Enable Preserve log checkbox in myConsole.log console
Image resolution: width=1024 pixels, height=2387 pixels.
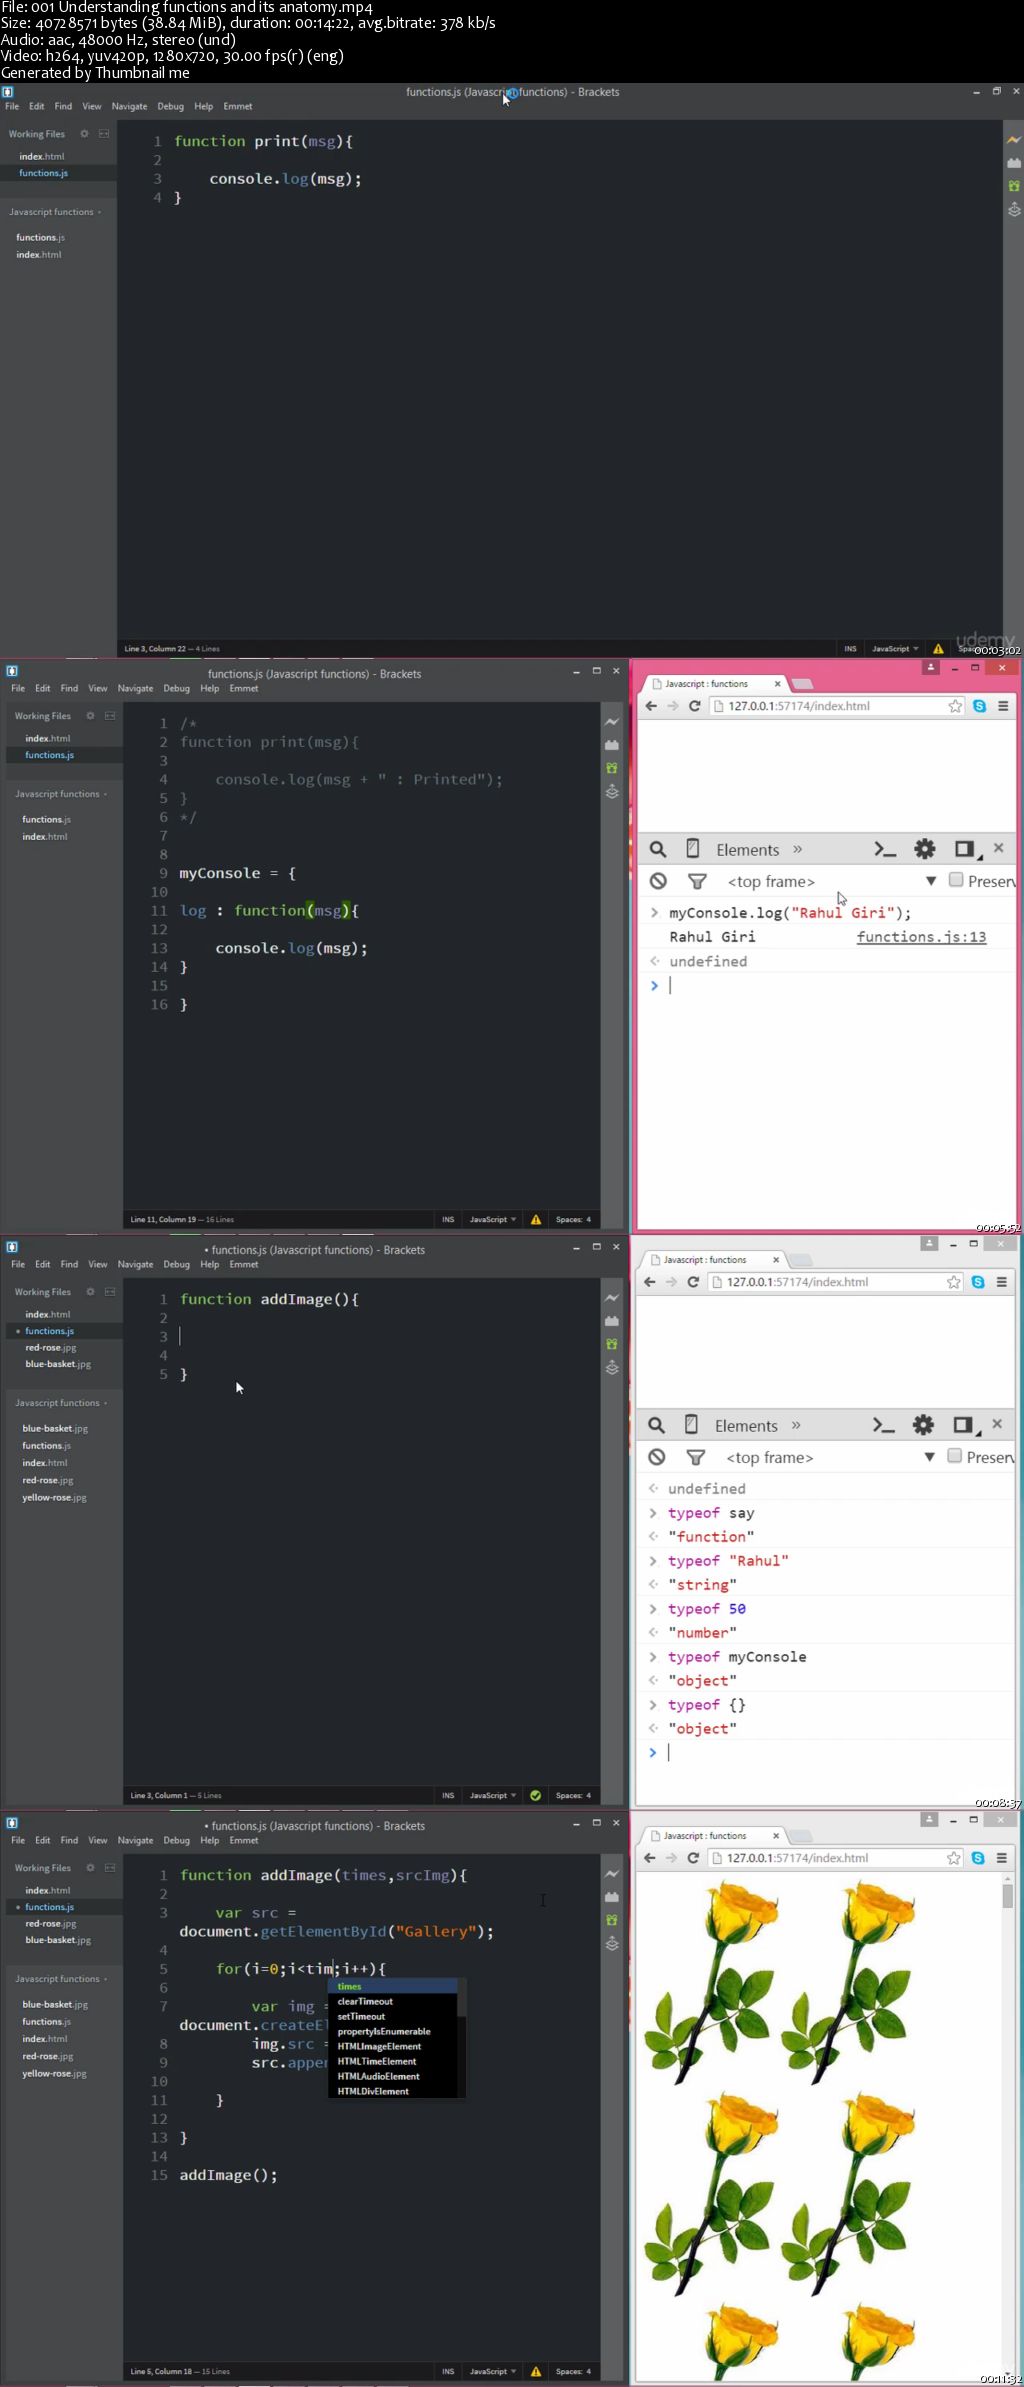[956, 880]
